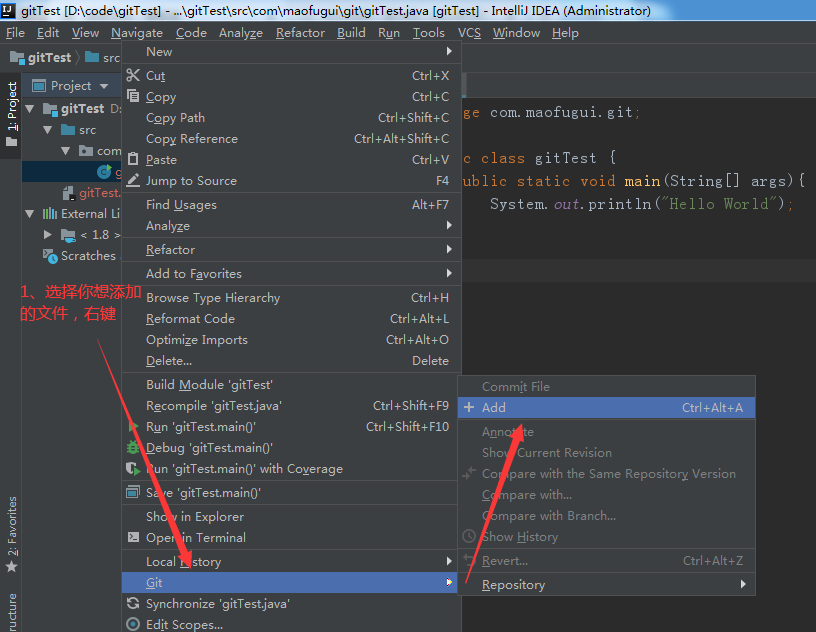The height and width of the screenshot is (632, 816).
Task: Click Build Module 'gitTest' entry
Action: click(x=291, y=384)
